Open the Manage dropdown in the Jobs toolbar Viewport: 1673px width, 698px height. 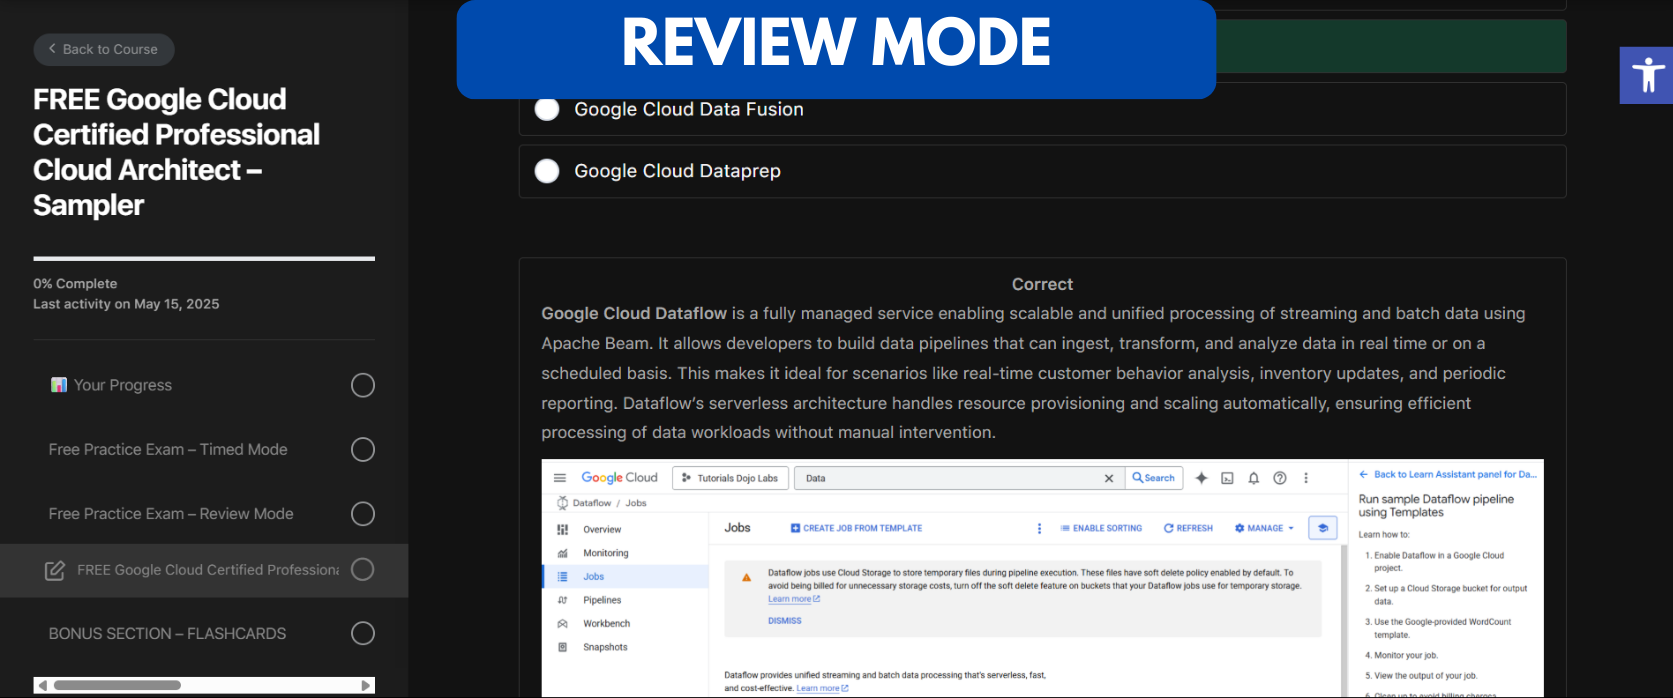[x=1264, y=528]
